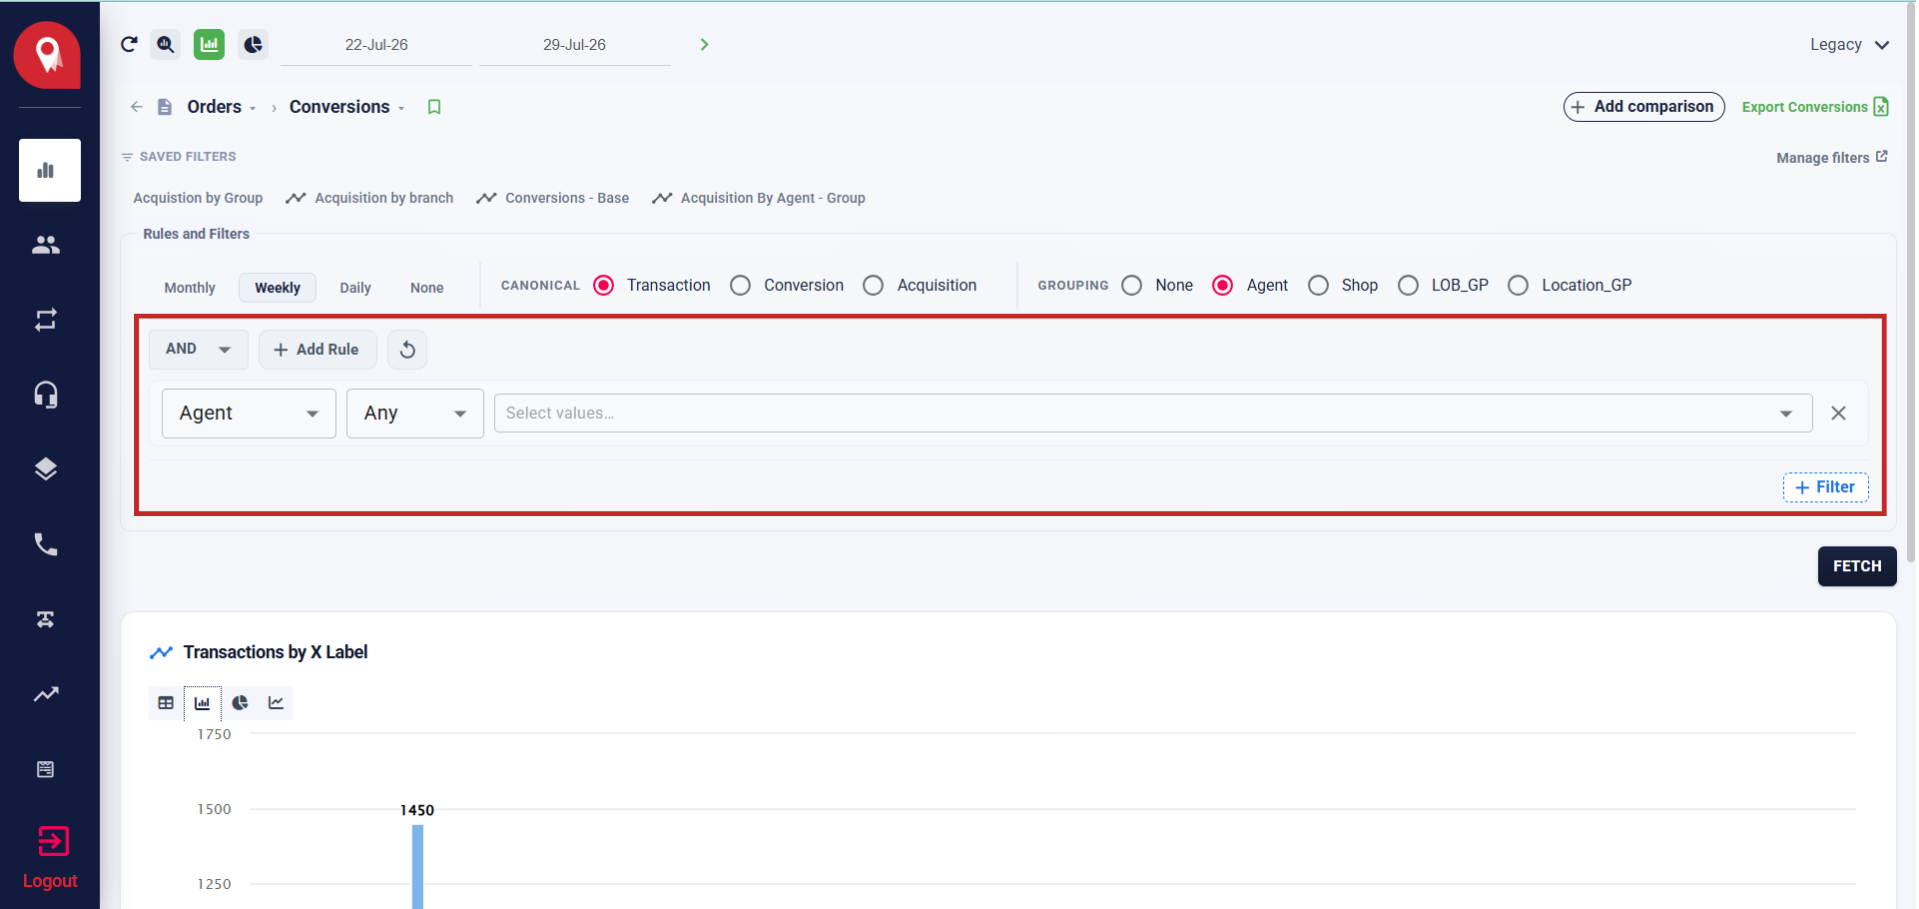Click the refresh icon in the top toolbar
The image size is (1919, 909).
(x=129, y=44)
